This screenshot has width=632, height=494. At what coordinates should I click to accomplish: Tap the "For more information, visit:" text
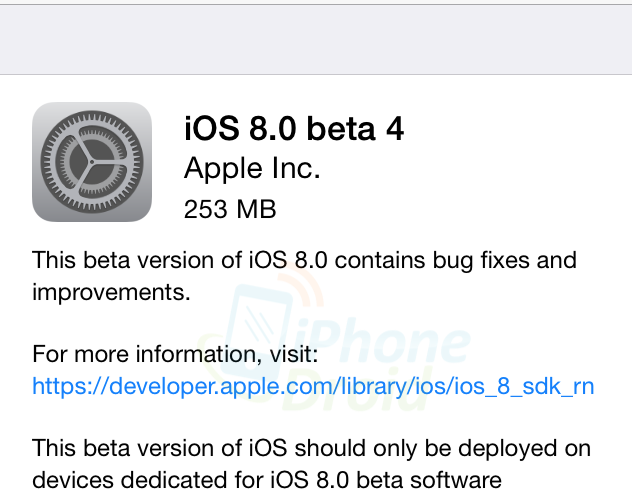coord(175,353)
